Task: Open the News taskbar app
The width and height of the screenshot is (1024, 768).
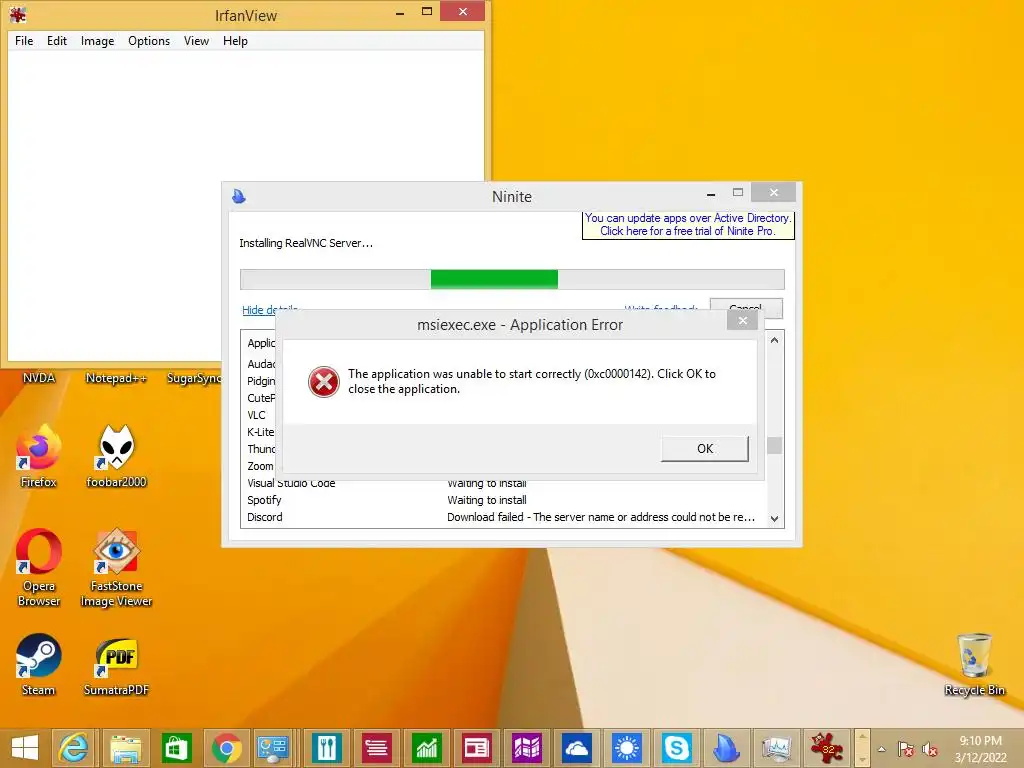Action: [x=476, y=748]
